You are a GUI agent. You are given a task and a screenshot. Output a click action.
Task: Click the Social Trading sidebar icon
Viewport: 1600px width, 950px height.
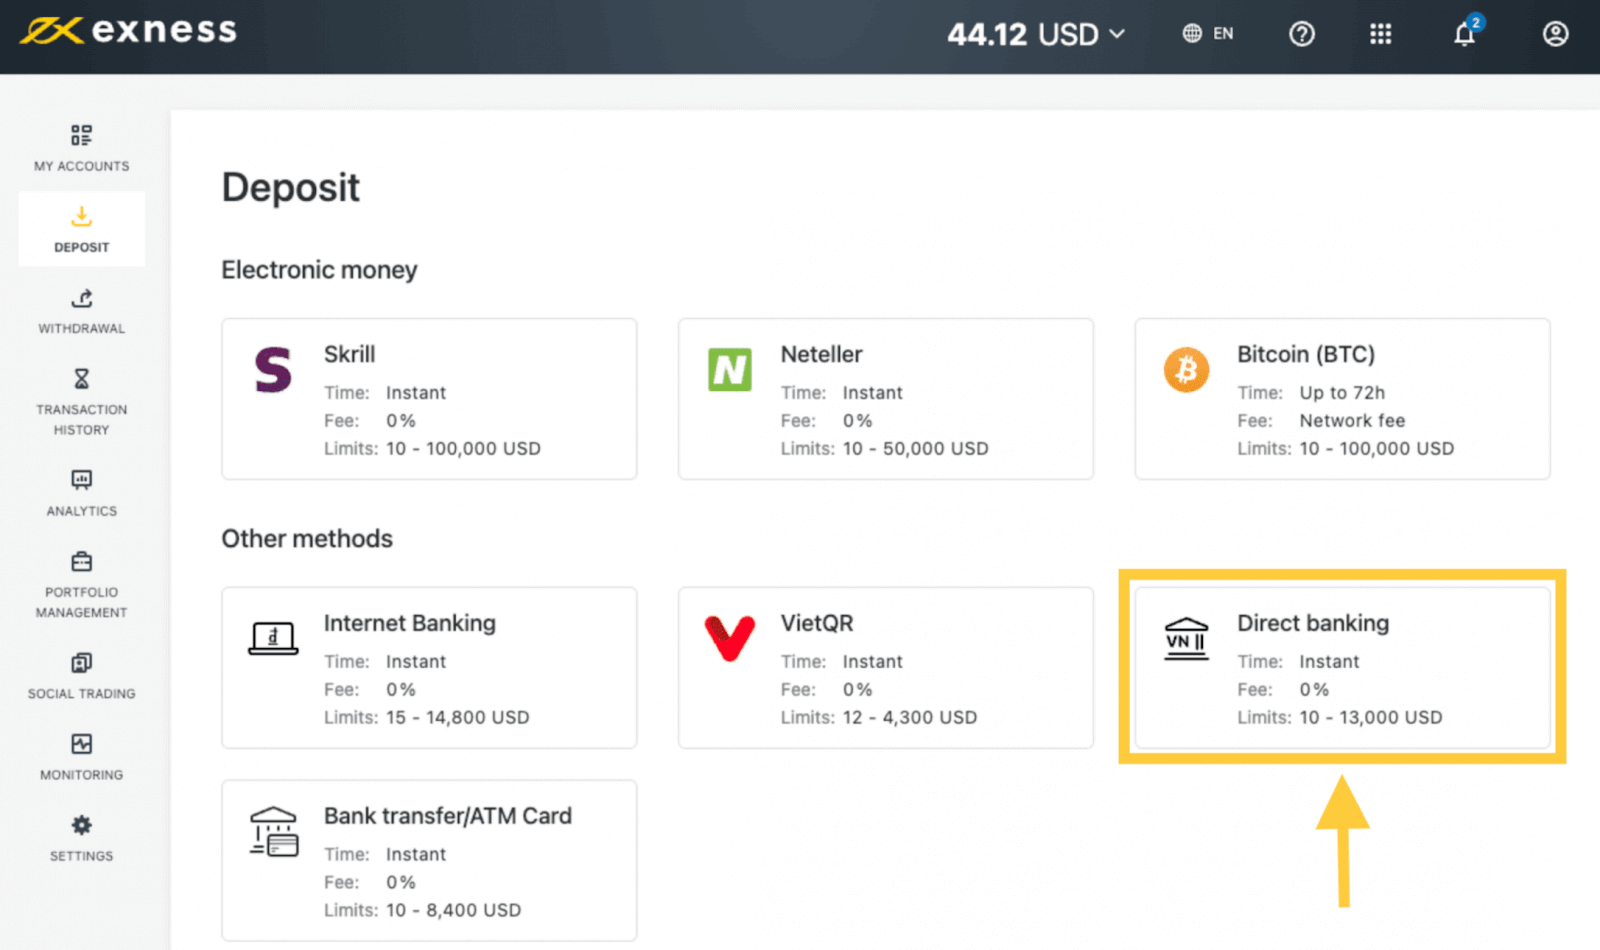[81, 663]
